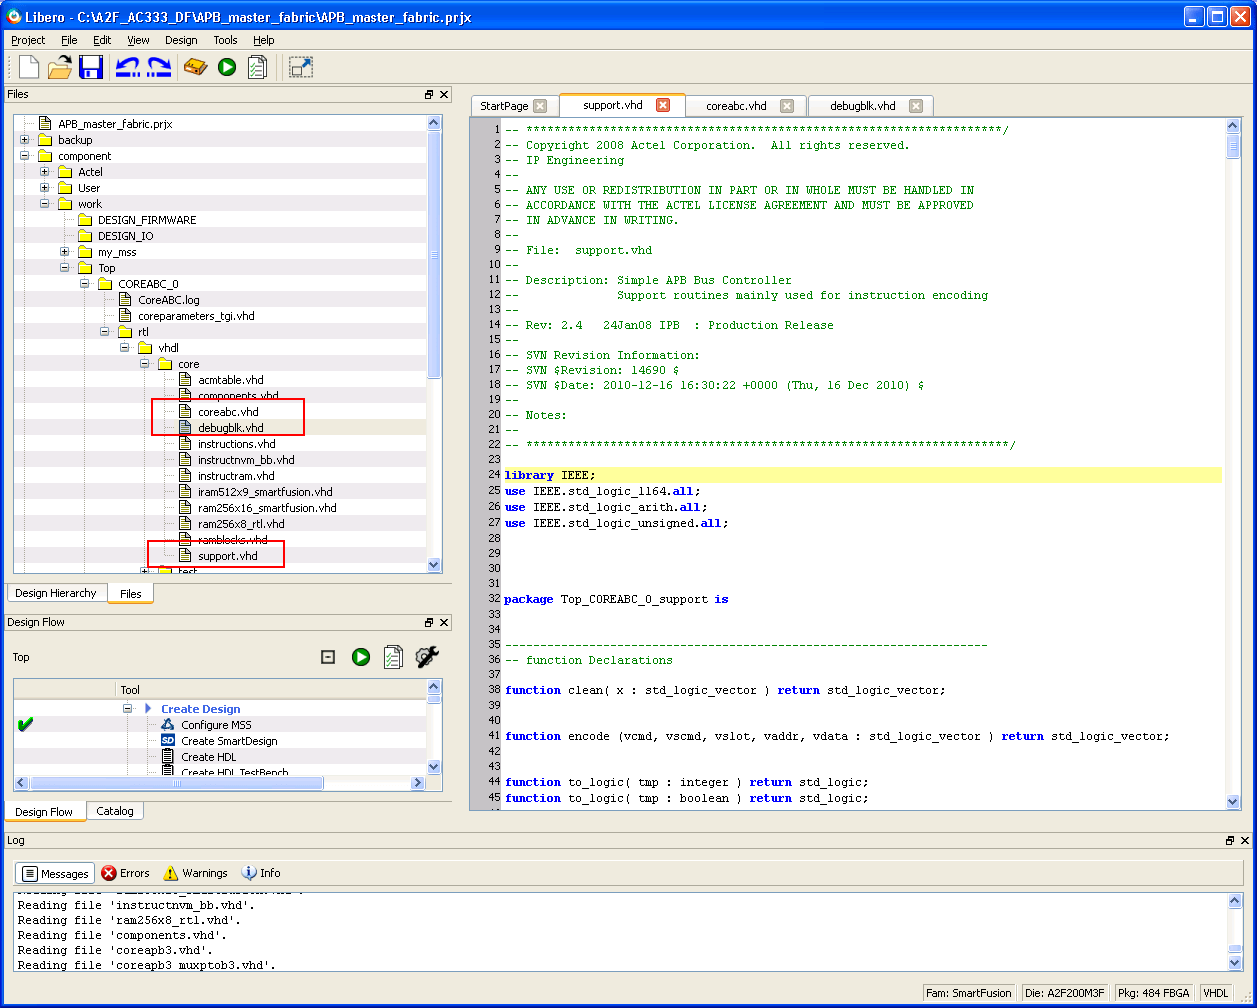Click the Undo arrow in the toolbar
The width and height of the screenshot is (1257, 1008).
point(127,67)
